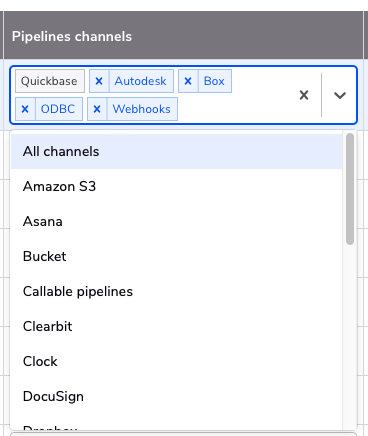Choose DocuSign in the list

click(177, 397)
